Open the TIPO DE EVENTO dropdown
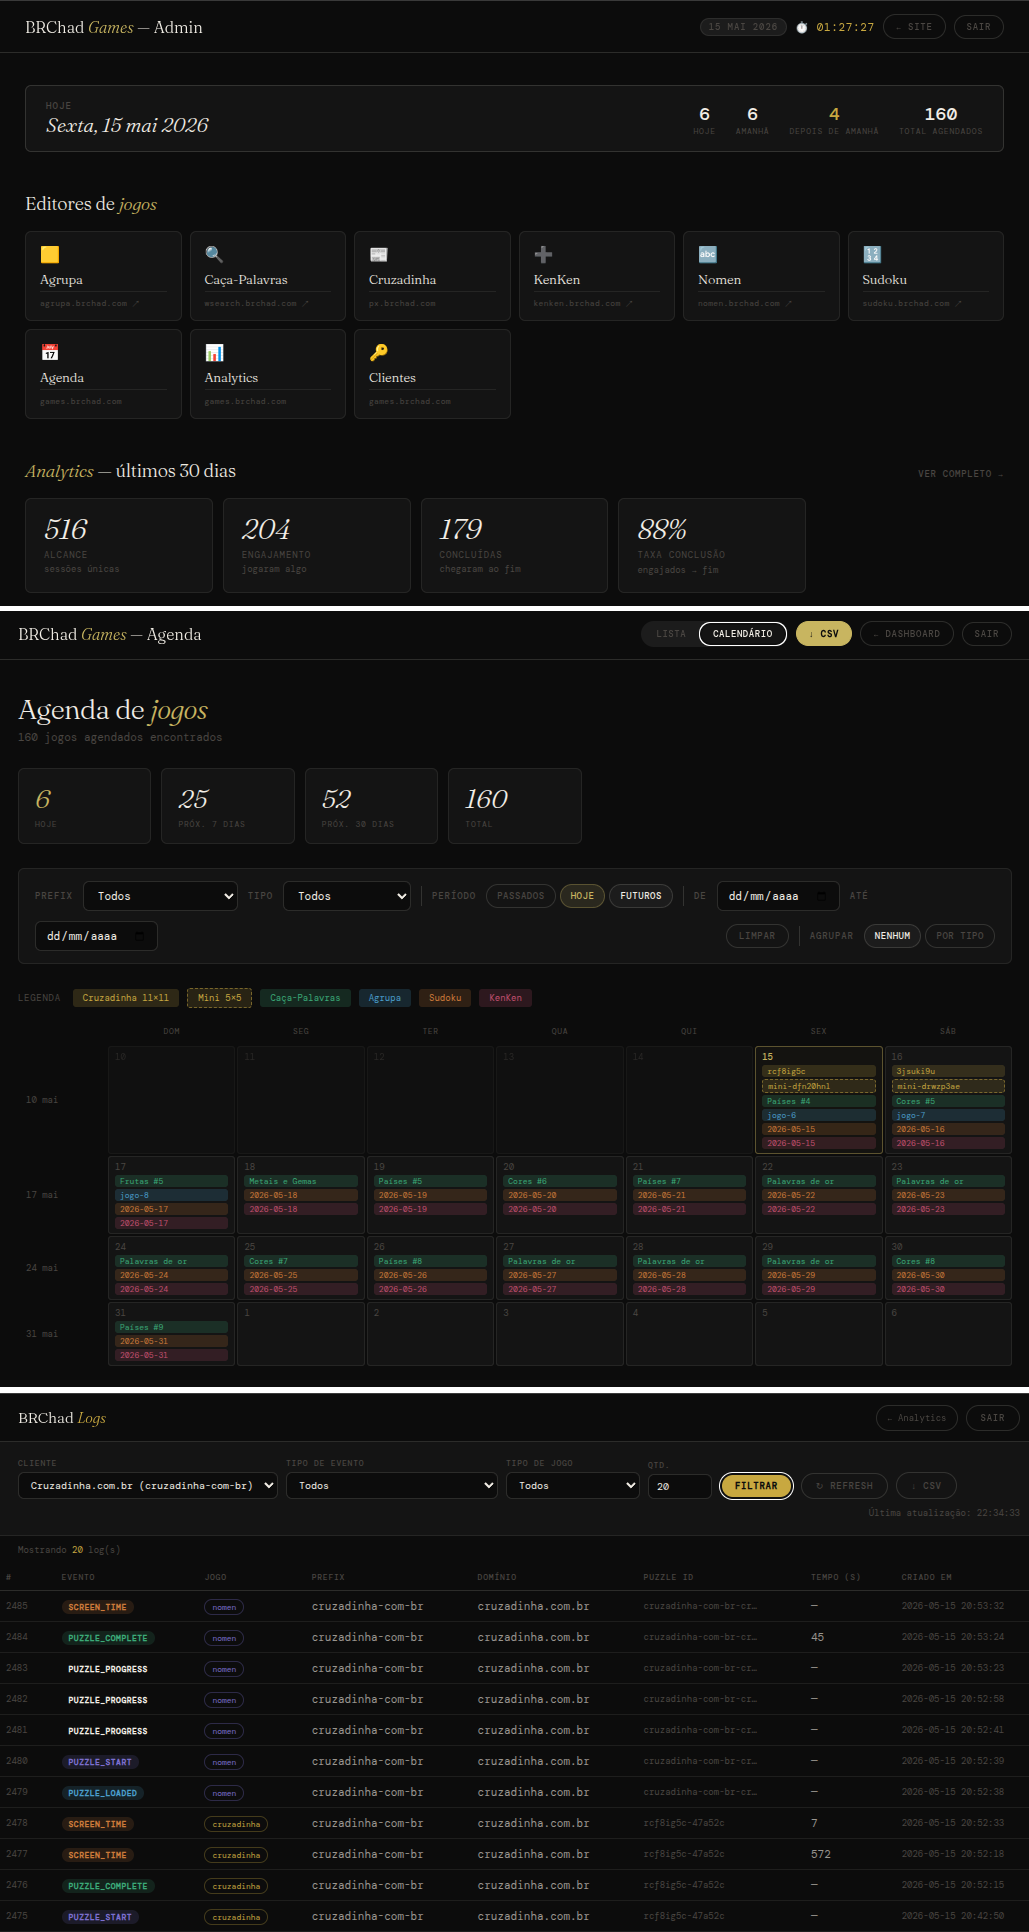1029x1932 pixels. pos(392,1486)
